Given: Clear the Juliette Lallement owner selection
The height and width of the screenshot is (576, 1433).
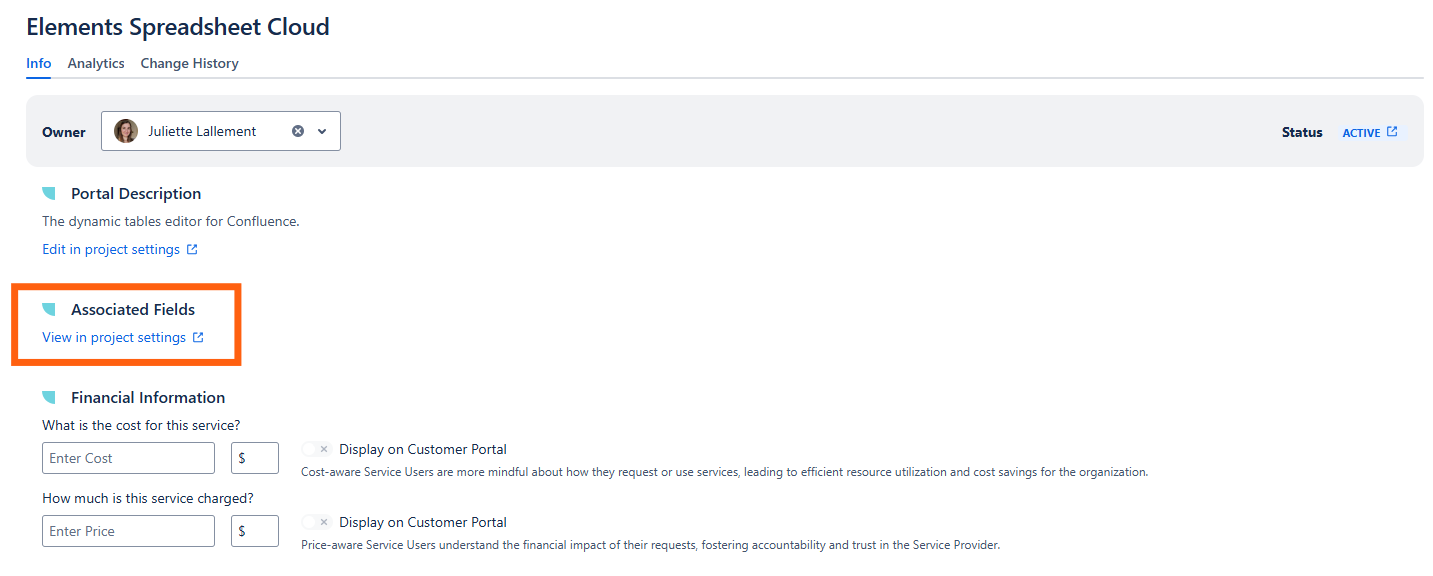Looking at the screenshot, I should pyautogui.click(x=298, y=131).
